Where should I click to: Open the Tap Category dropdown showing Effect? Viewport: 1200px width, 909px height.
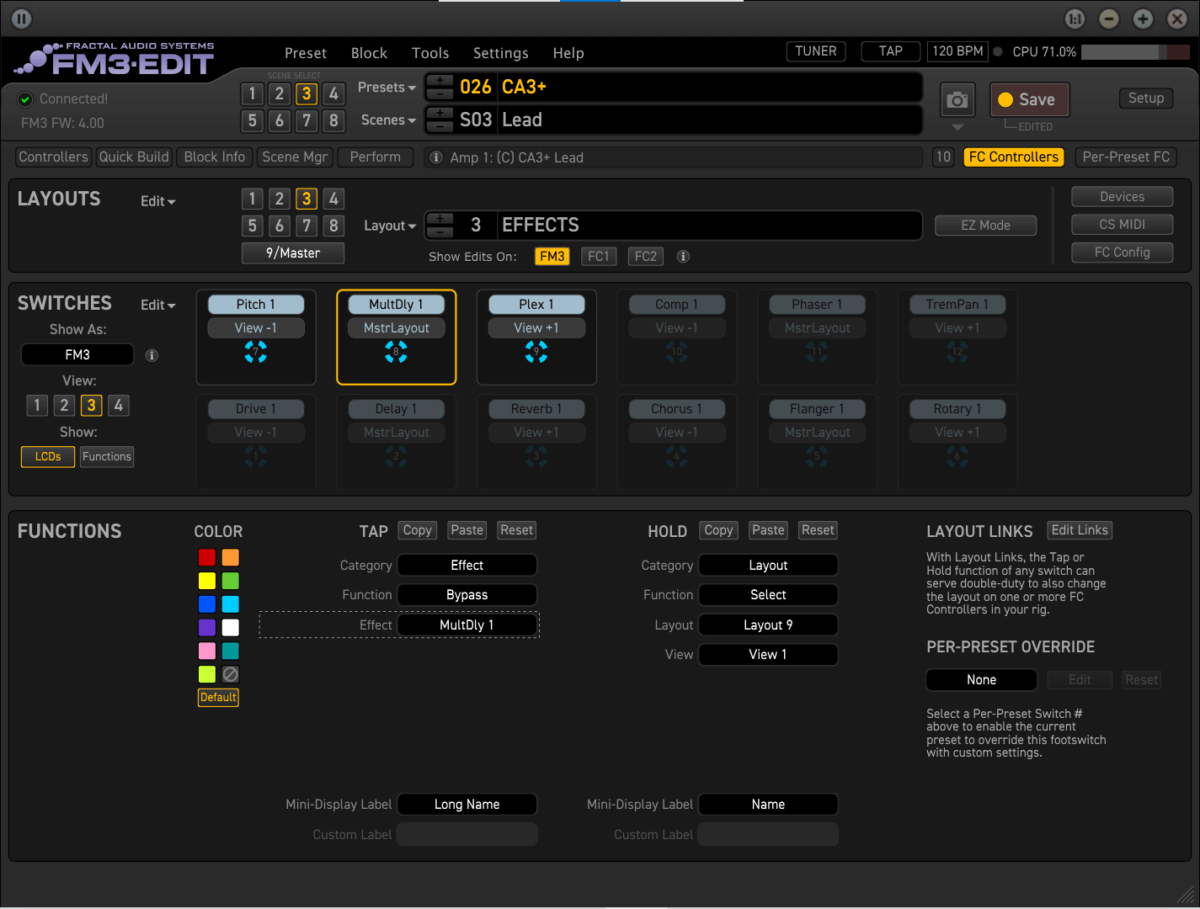coord(467,565)
